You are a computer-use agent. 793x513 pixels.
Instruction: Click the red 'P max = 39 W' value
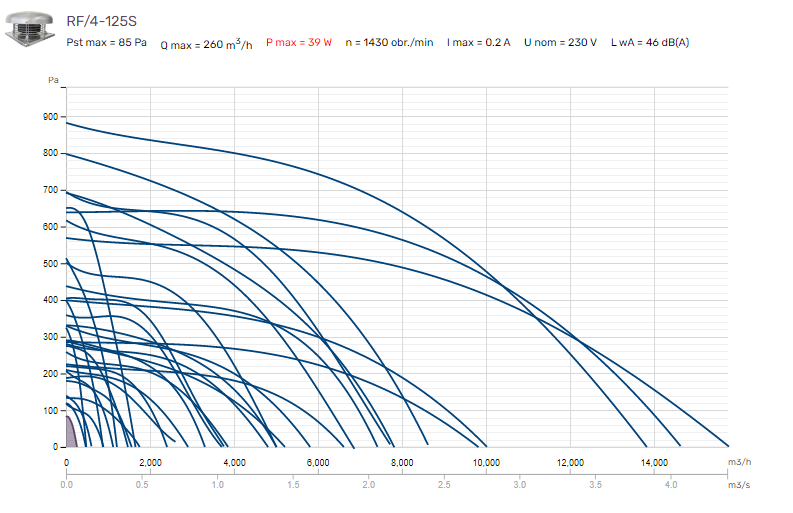(x=299, y=42)
